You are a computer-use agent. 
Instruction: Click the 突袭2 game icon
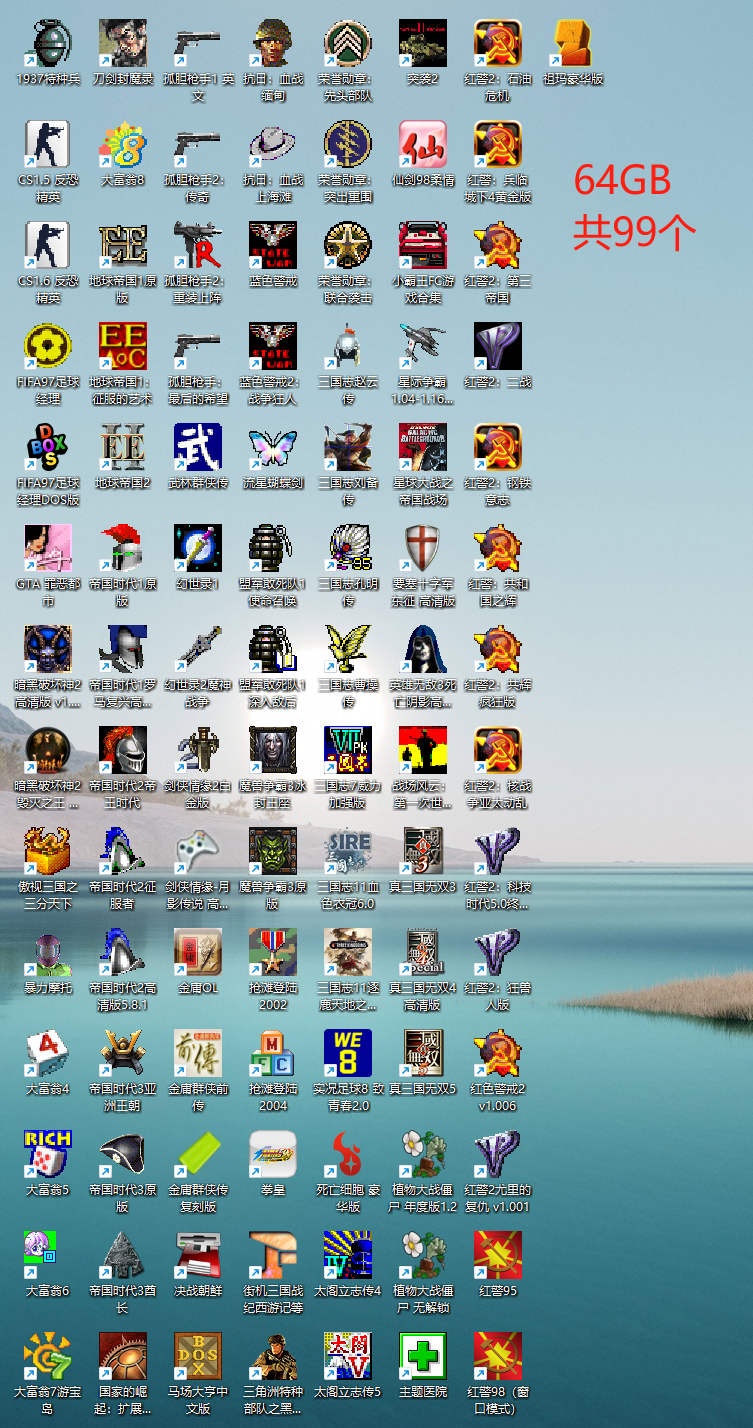(423, 45)
